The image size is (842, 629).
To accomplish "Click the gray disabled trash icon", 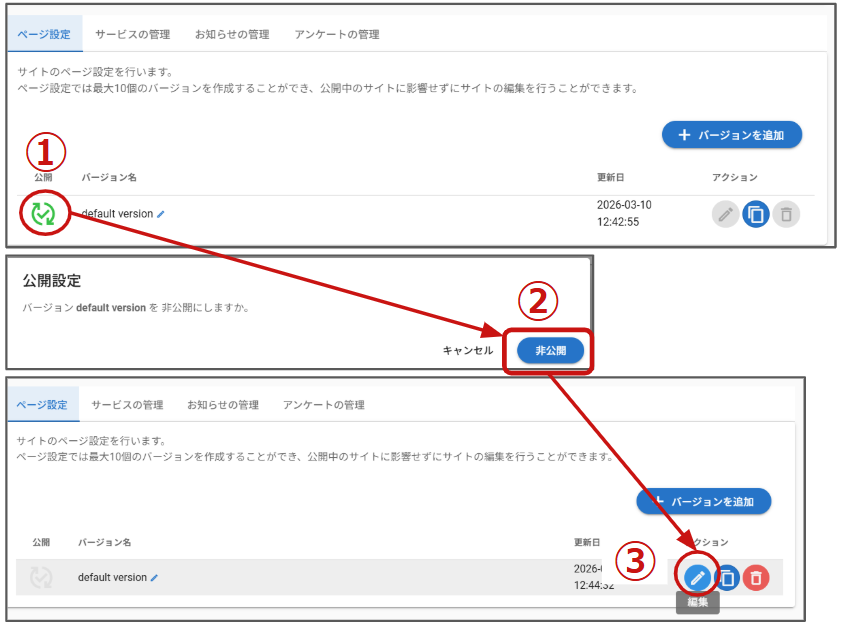I will coord(787,214).
